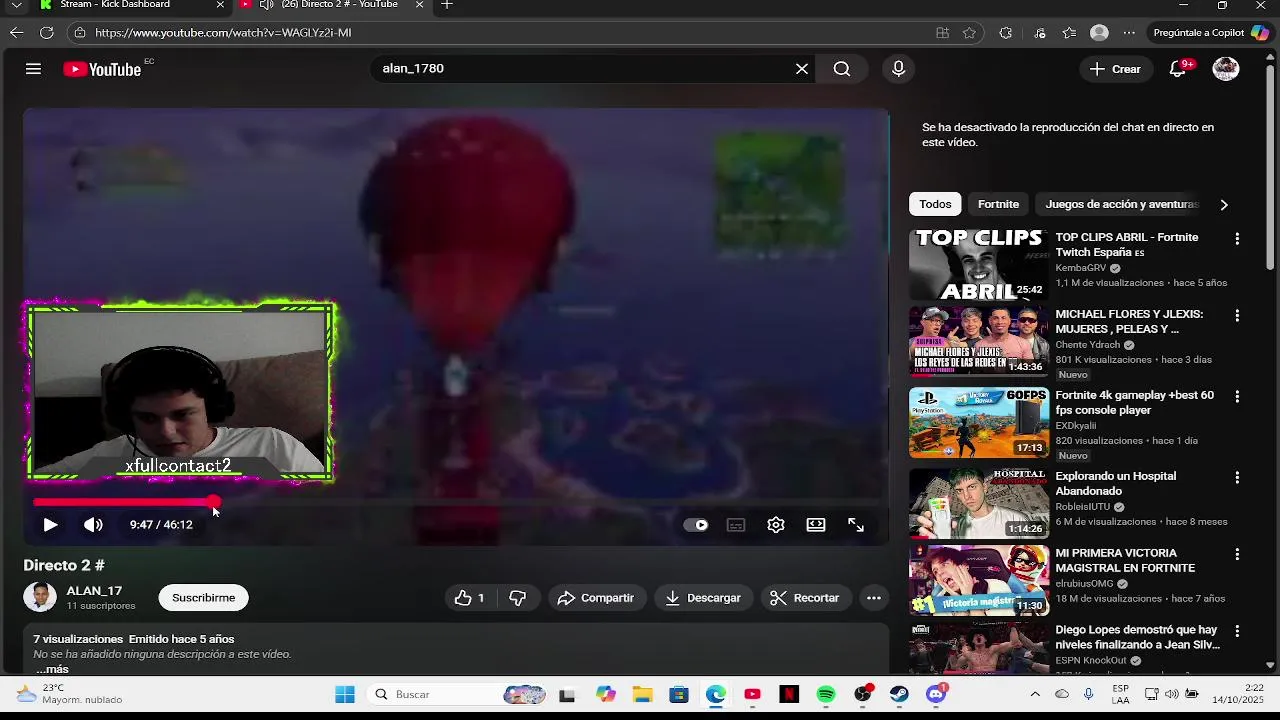1280x720 pixels.
Task: Start voice search with the microphone
Action: tap(898, 69)
